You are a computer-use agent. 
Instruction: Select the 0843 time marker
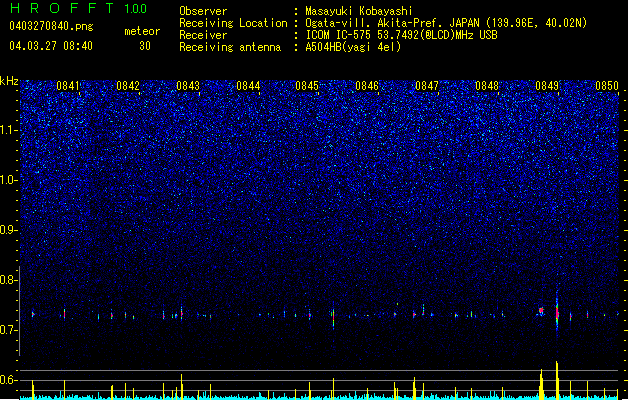[188, 85]
